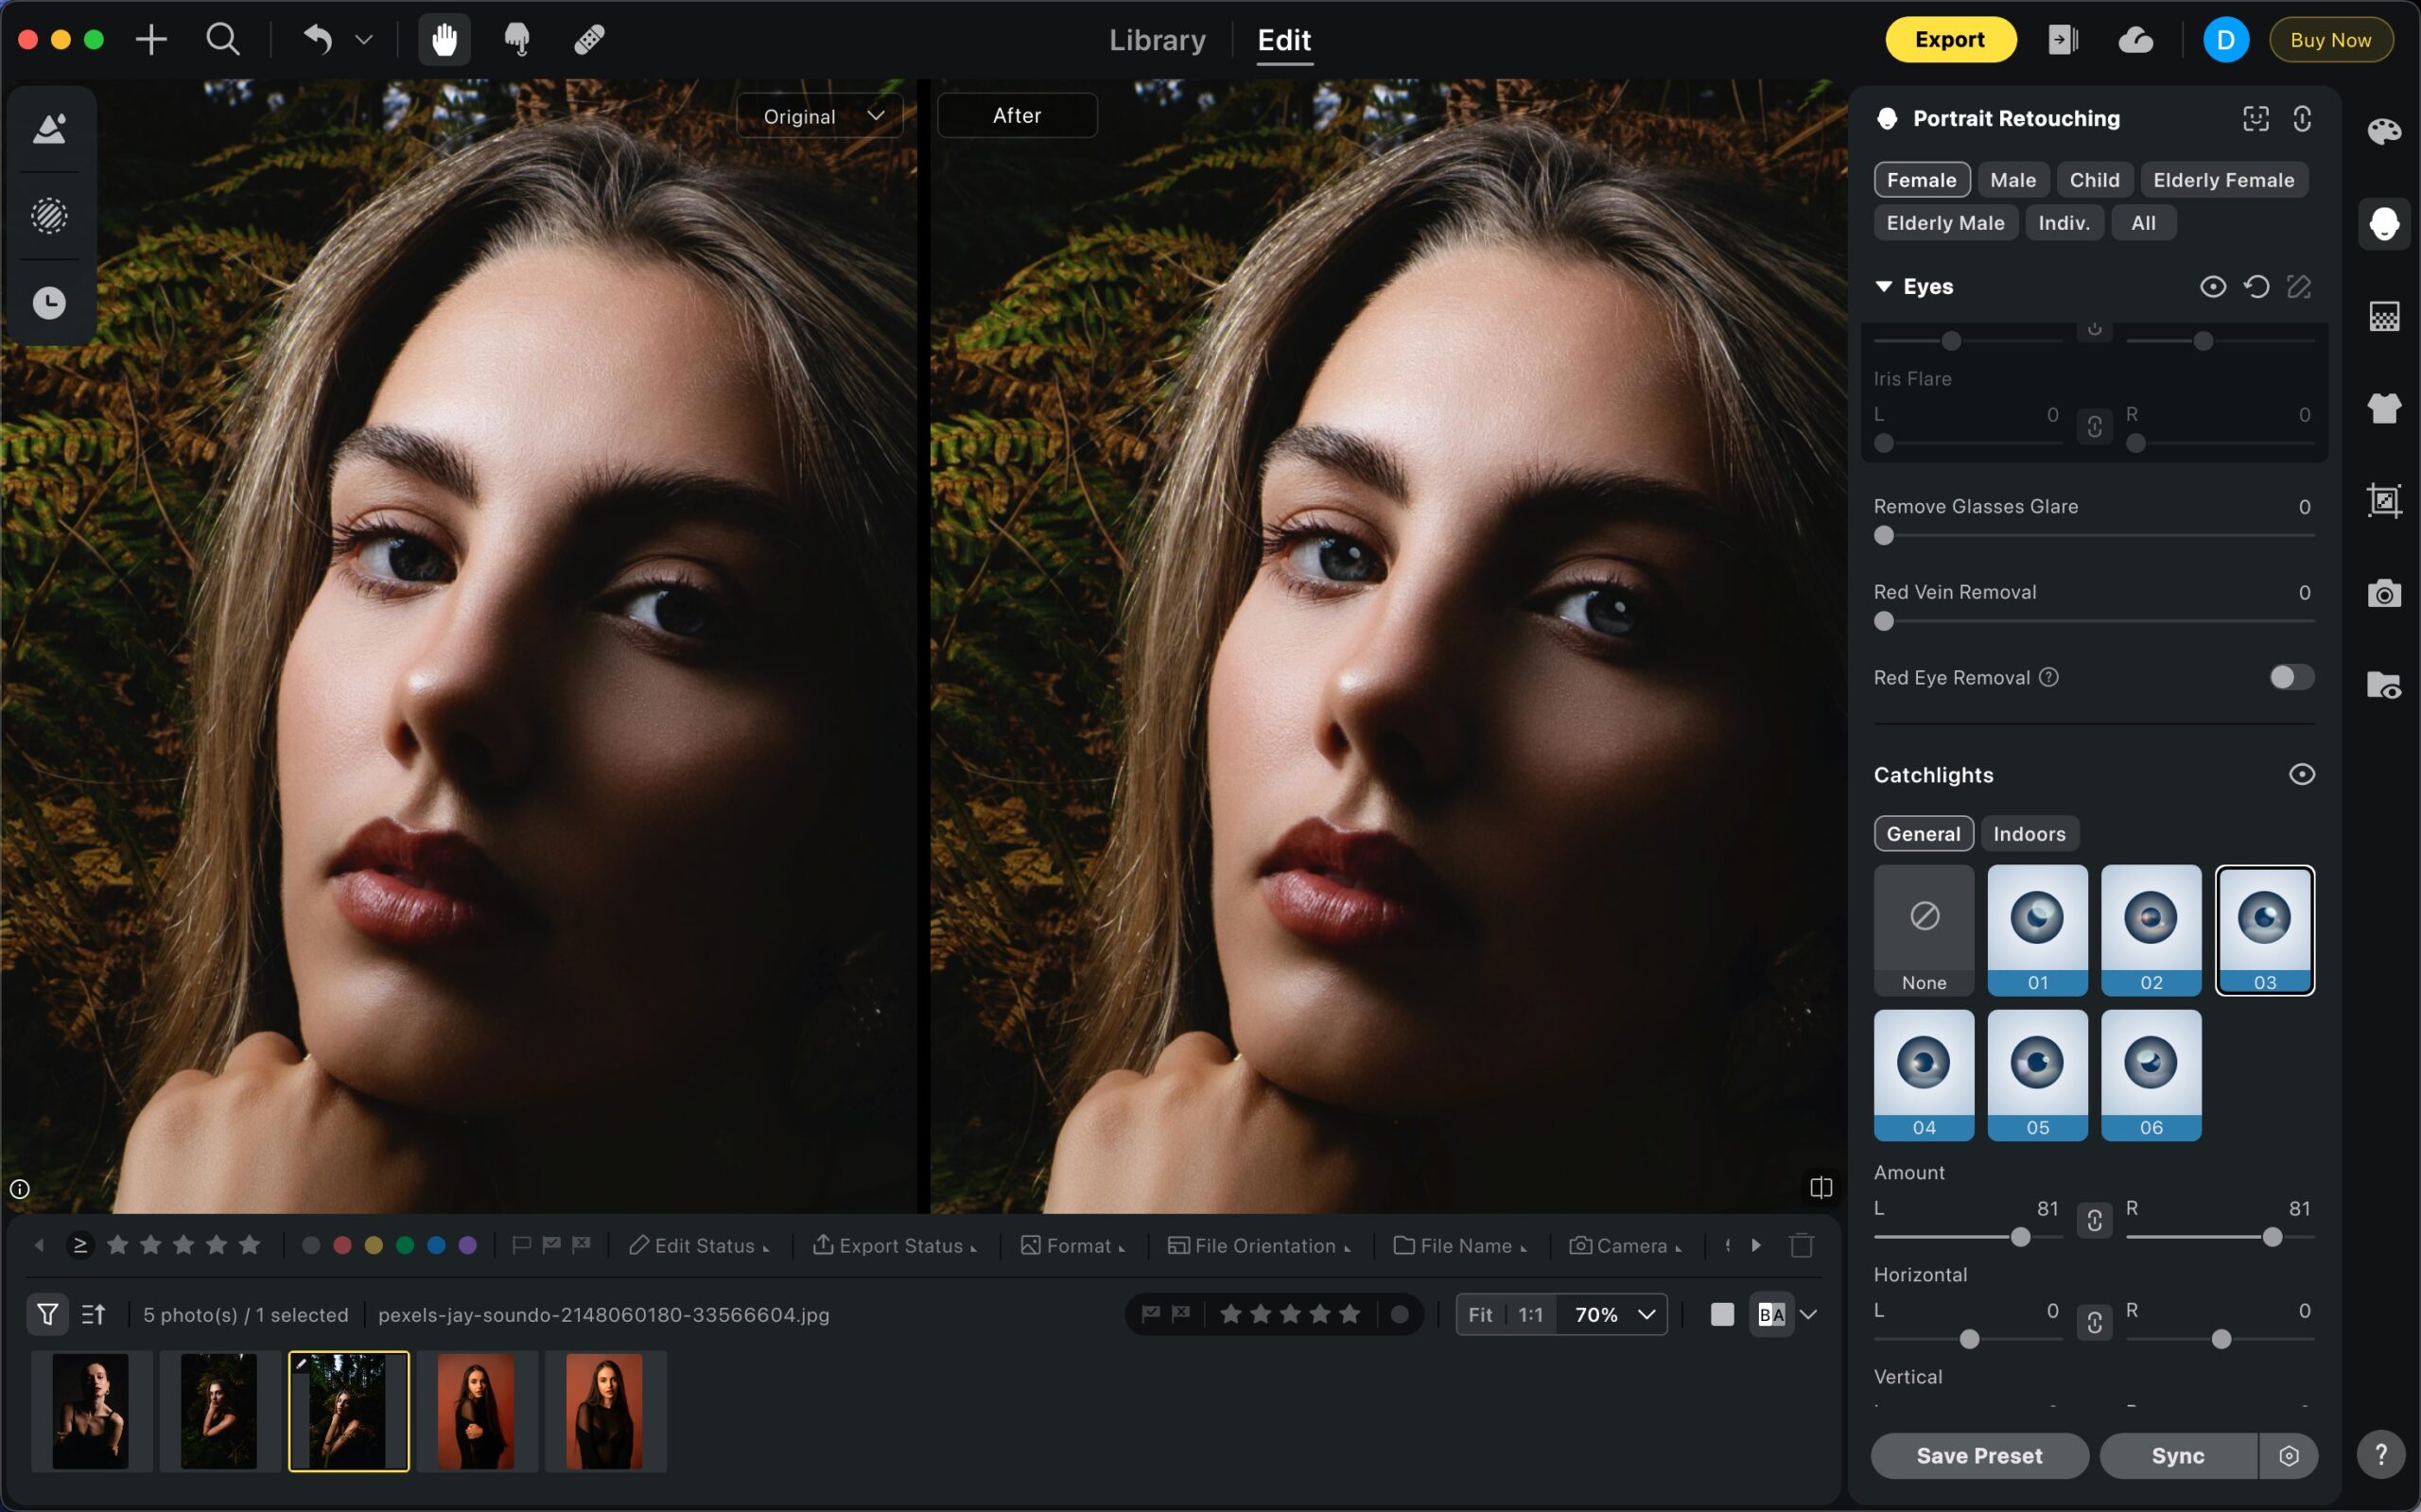Open the History clock panel icon

pos(49,303)
